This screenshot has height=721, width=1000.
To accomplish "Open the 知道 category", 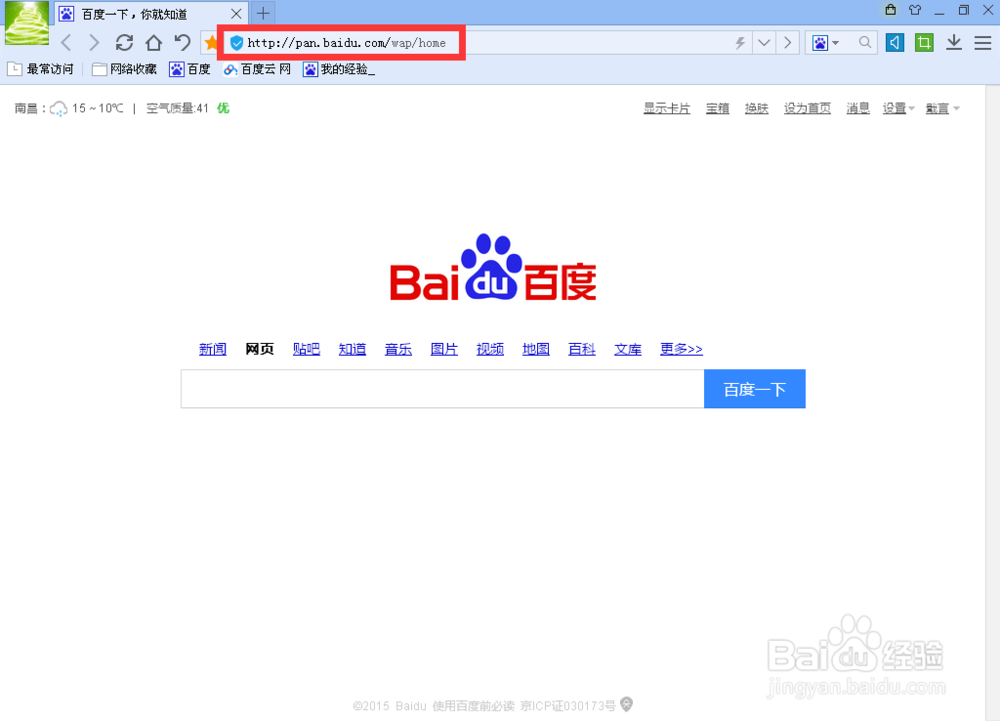I will tap(352, 349).
